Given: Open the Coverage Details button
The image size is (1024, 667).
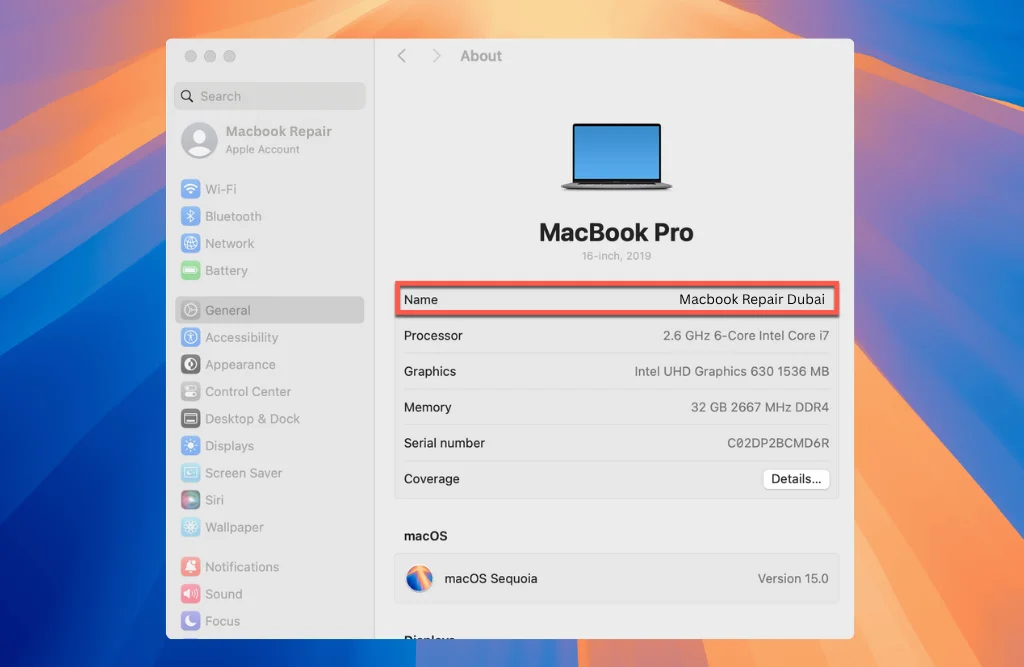Looking at the screenshot, I should 795,479.
